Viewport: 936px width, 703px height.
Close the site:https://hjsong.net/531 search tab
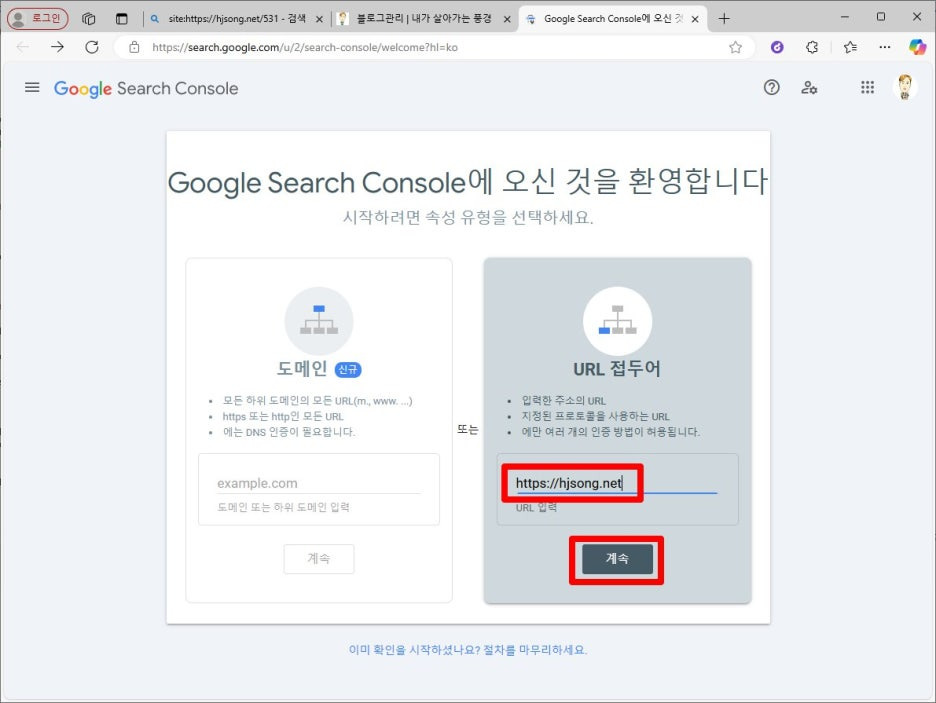pyautogui.click(x=319, y=19)
